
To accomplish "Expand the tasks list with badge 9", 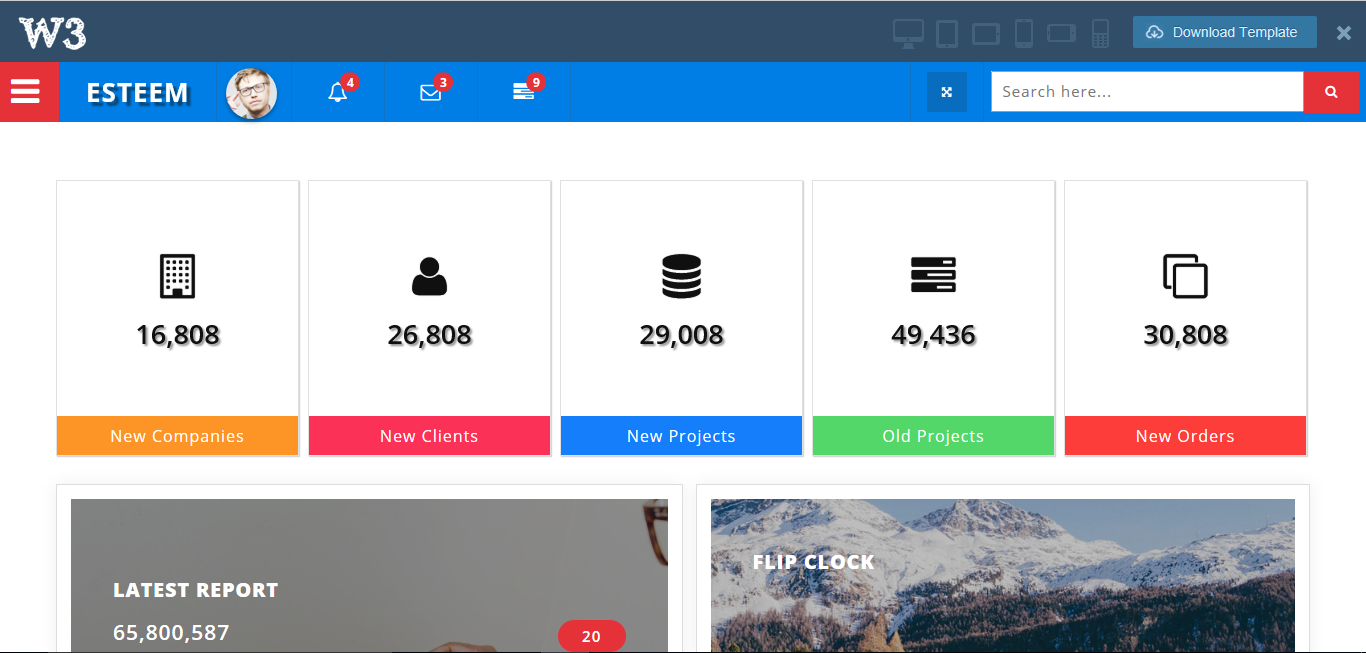I will pyautogui.click(x=523, y=92).
